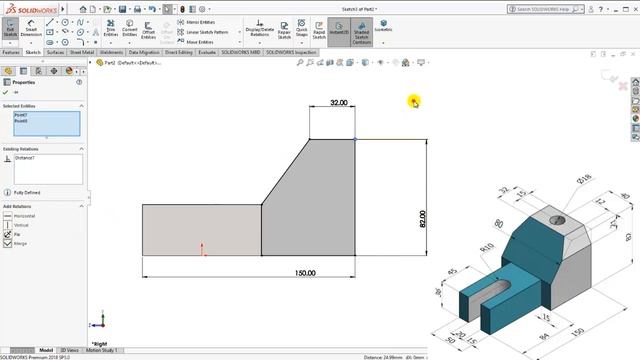The height and width of the screenshot is (360, 640).
Task: Select the 82.00 dimension text
Action: [422, 219]
